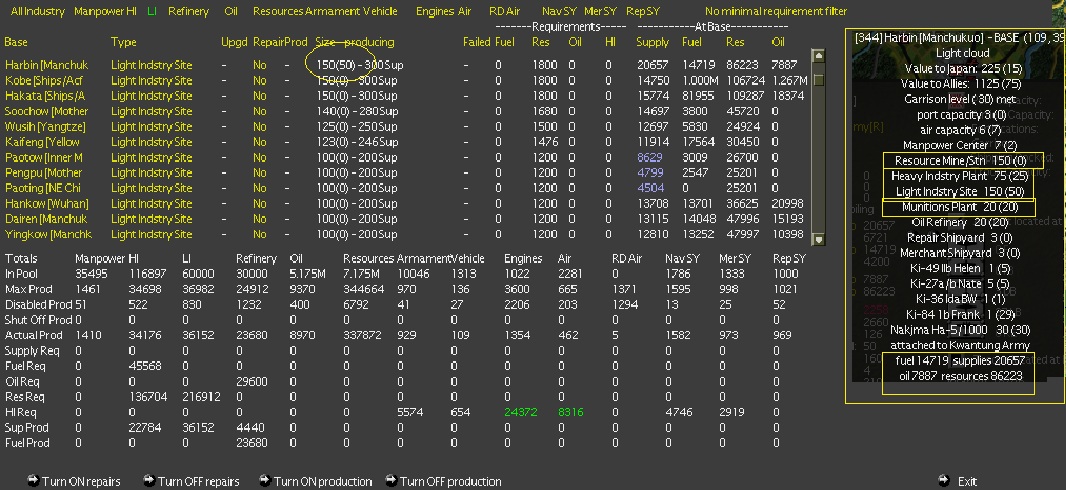1066x490 pixels.
Task: Exit the industry screen
Action: pyautogui.click(x=958, y=481)
